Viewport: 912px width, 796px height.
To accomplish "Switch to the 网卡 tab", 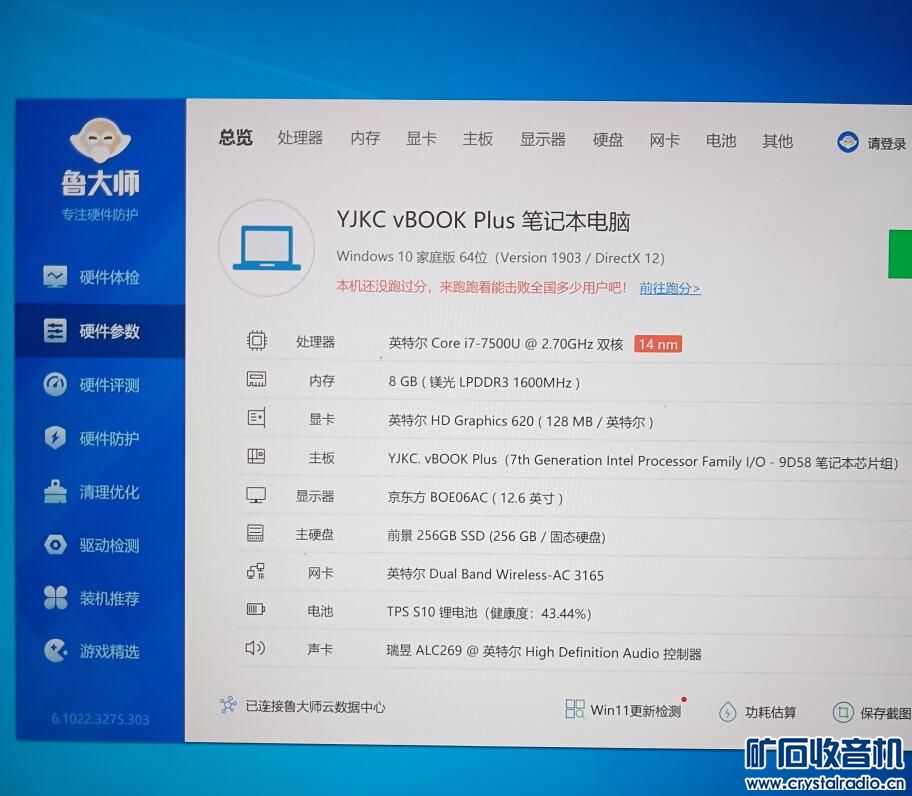I will point(664,141).
